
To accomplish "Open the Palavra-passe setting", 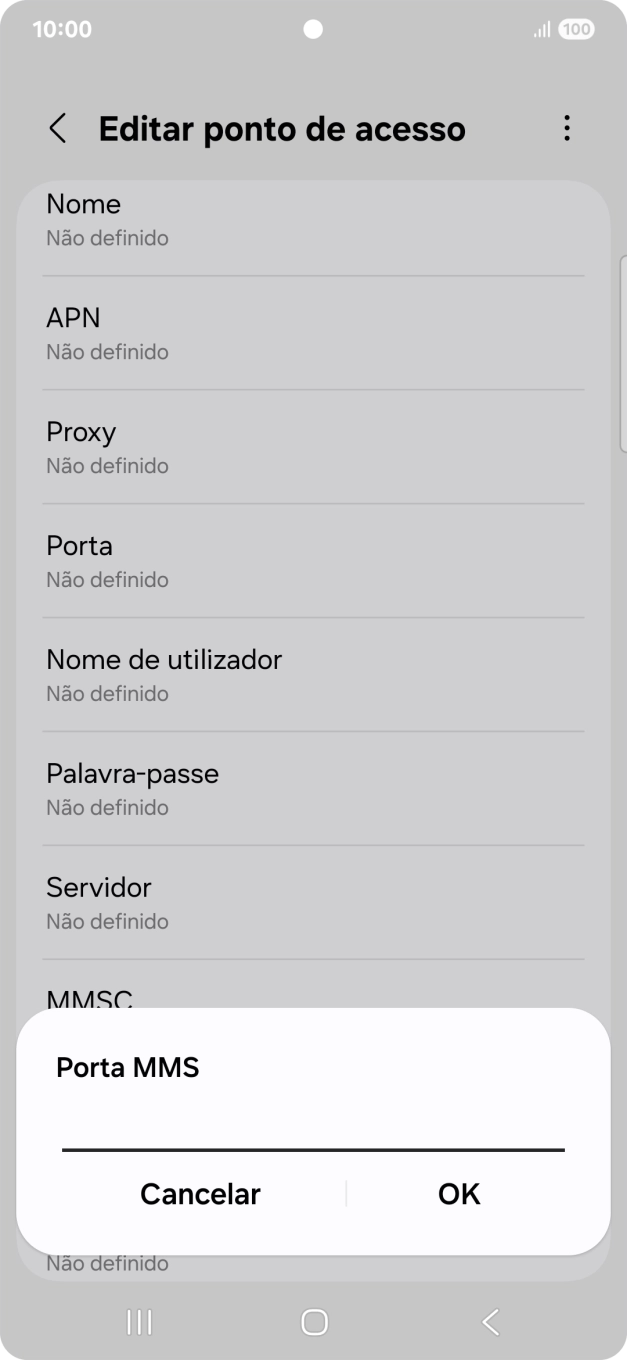I will 313,789.
